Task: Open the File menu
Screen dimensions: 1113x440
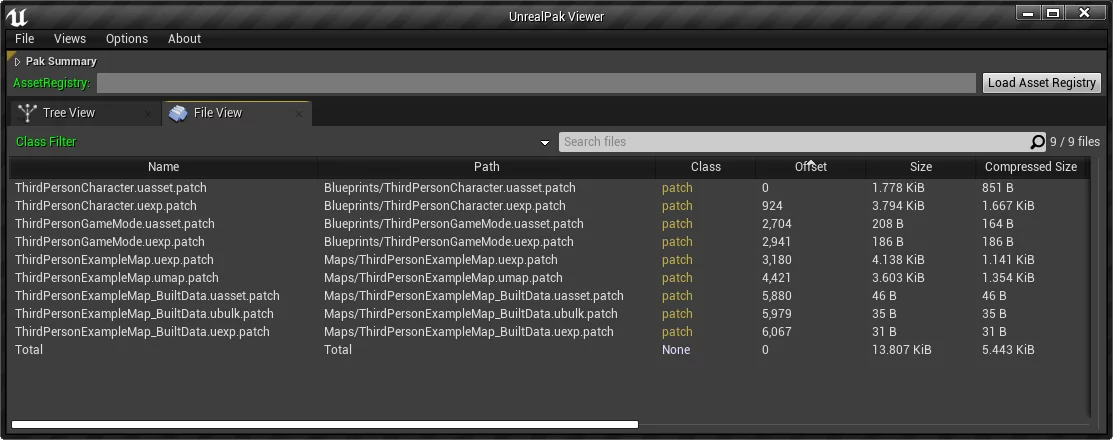Action: pyautogui.click(x=25, y=39)
